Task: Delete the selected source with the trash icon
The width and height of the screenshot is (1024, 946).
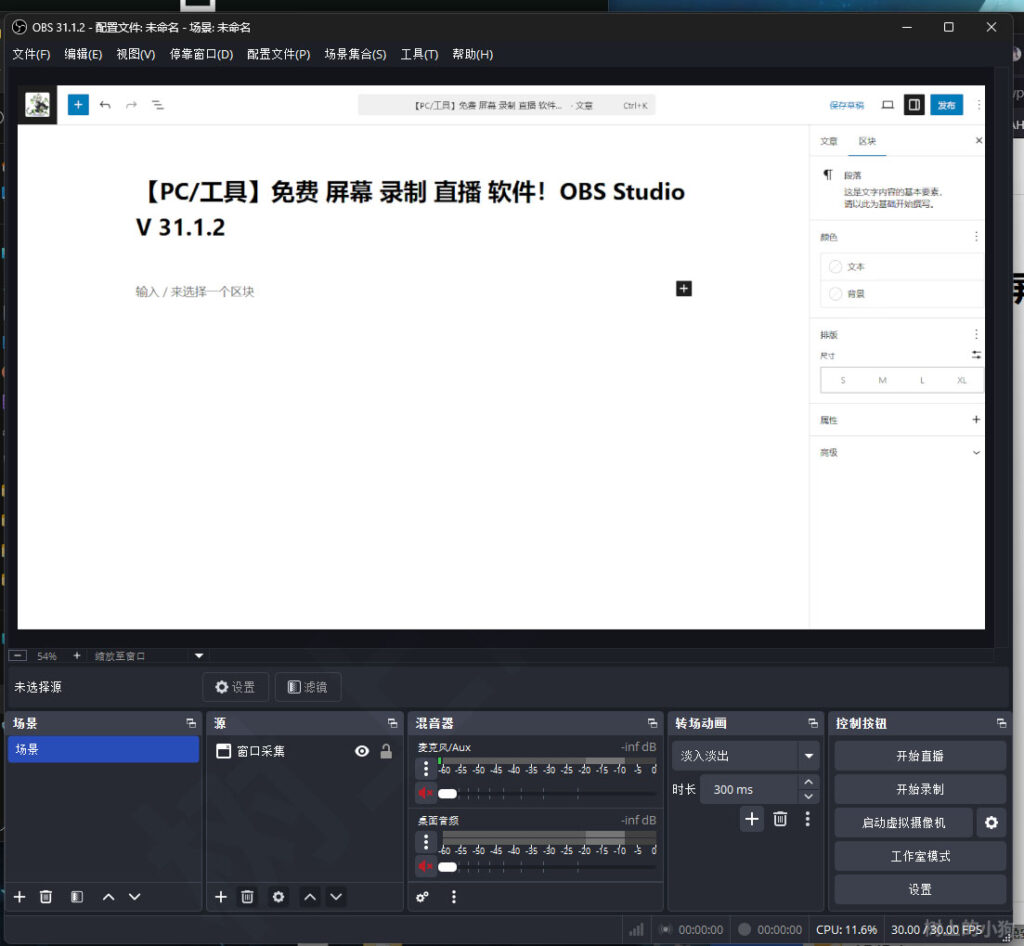Action: tap(247, 897)
